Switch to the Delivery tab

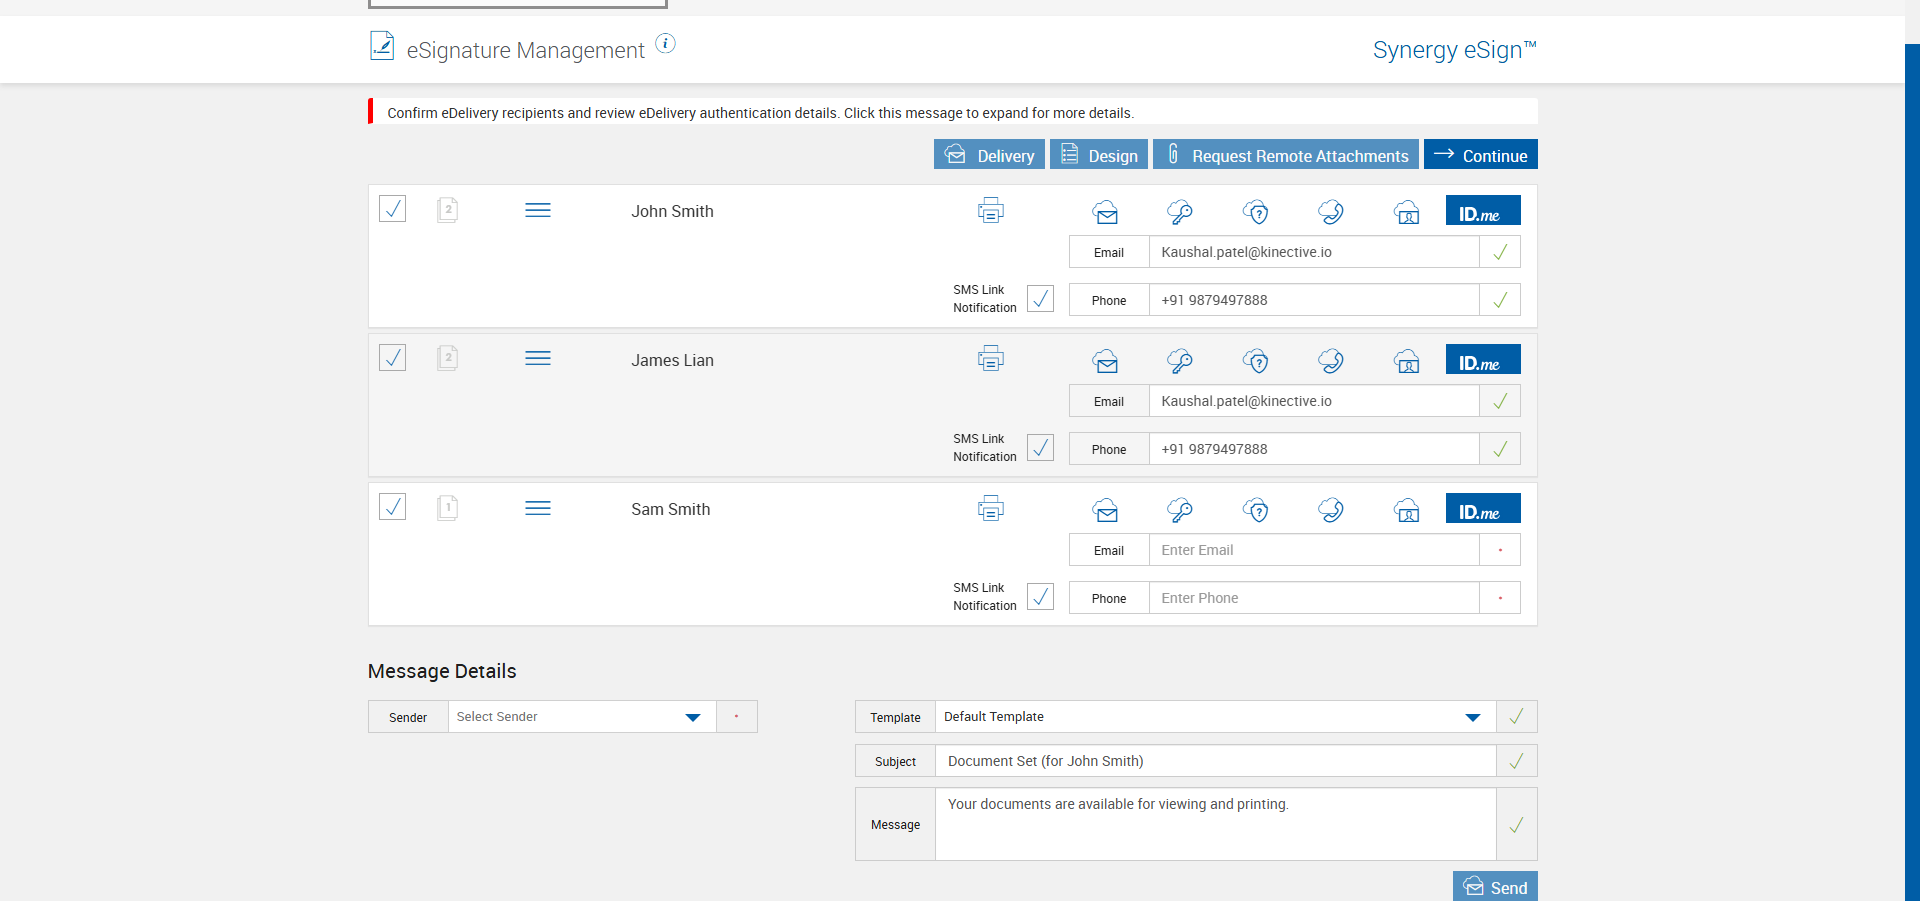point(989,155)
